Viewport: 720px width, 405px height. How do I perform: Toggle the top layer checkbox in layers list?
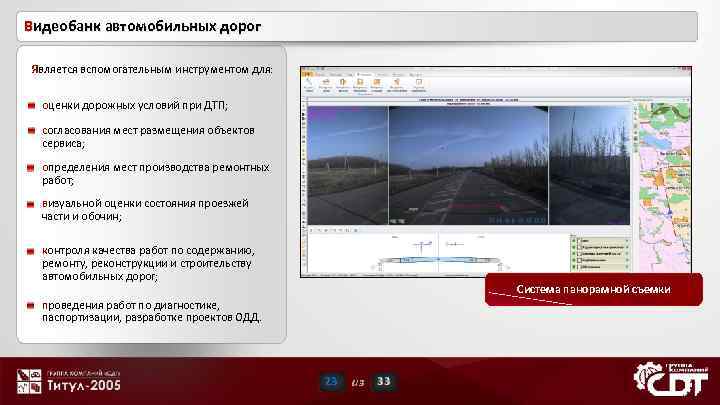point(579,241)
